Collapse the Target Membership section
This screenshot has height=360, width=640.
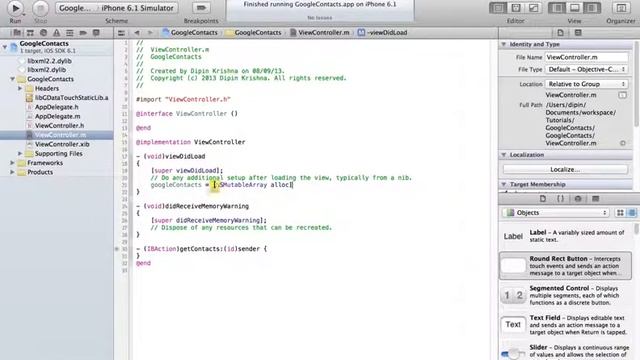504,184
